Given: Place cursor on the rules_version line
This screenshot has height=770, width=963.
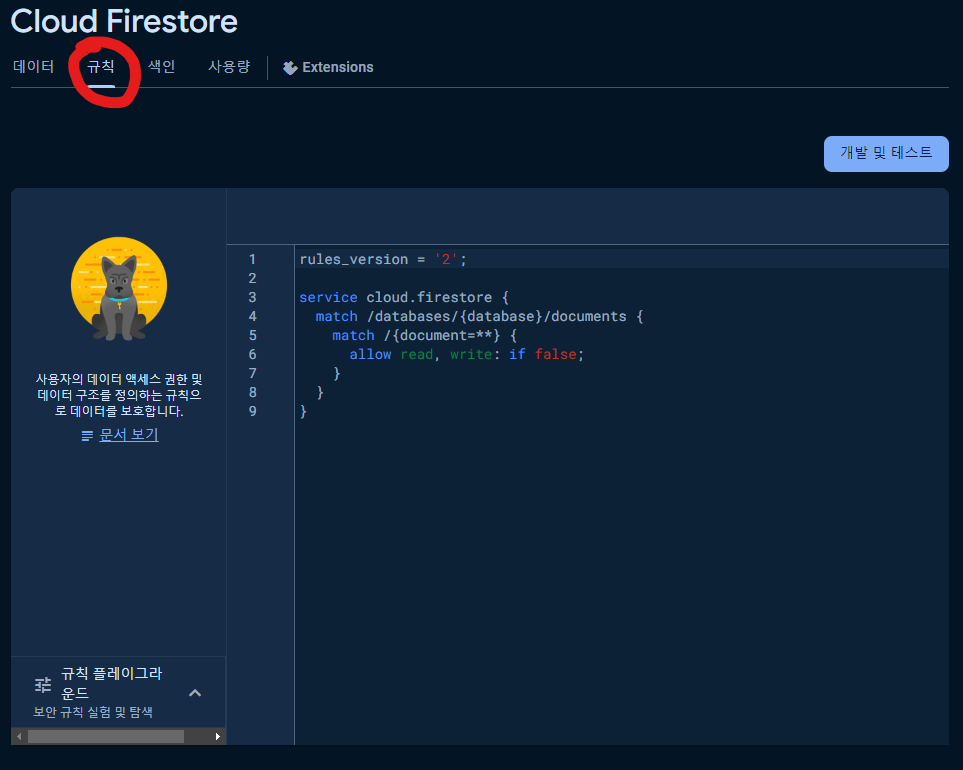Looking at the screenshot, I should point(380,258).
